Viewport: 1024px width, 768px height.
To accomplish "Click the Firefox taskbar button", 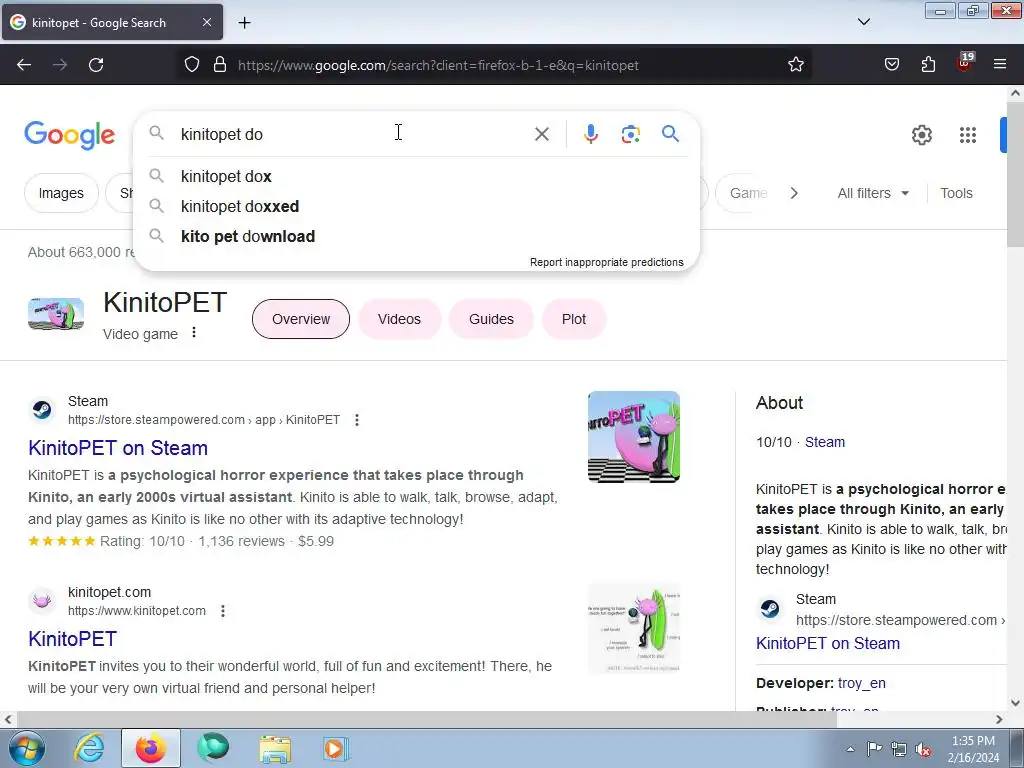I will 151,748.
